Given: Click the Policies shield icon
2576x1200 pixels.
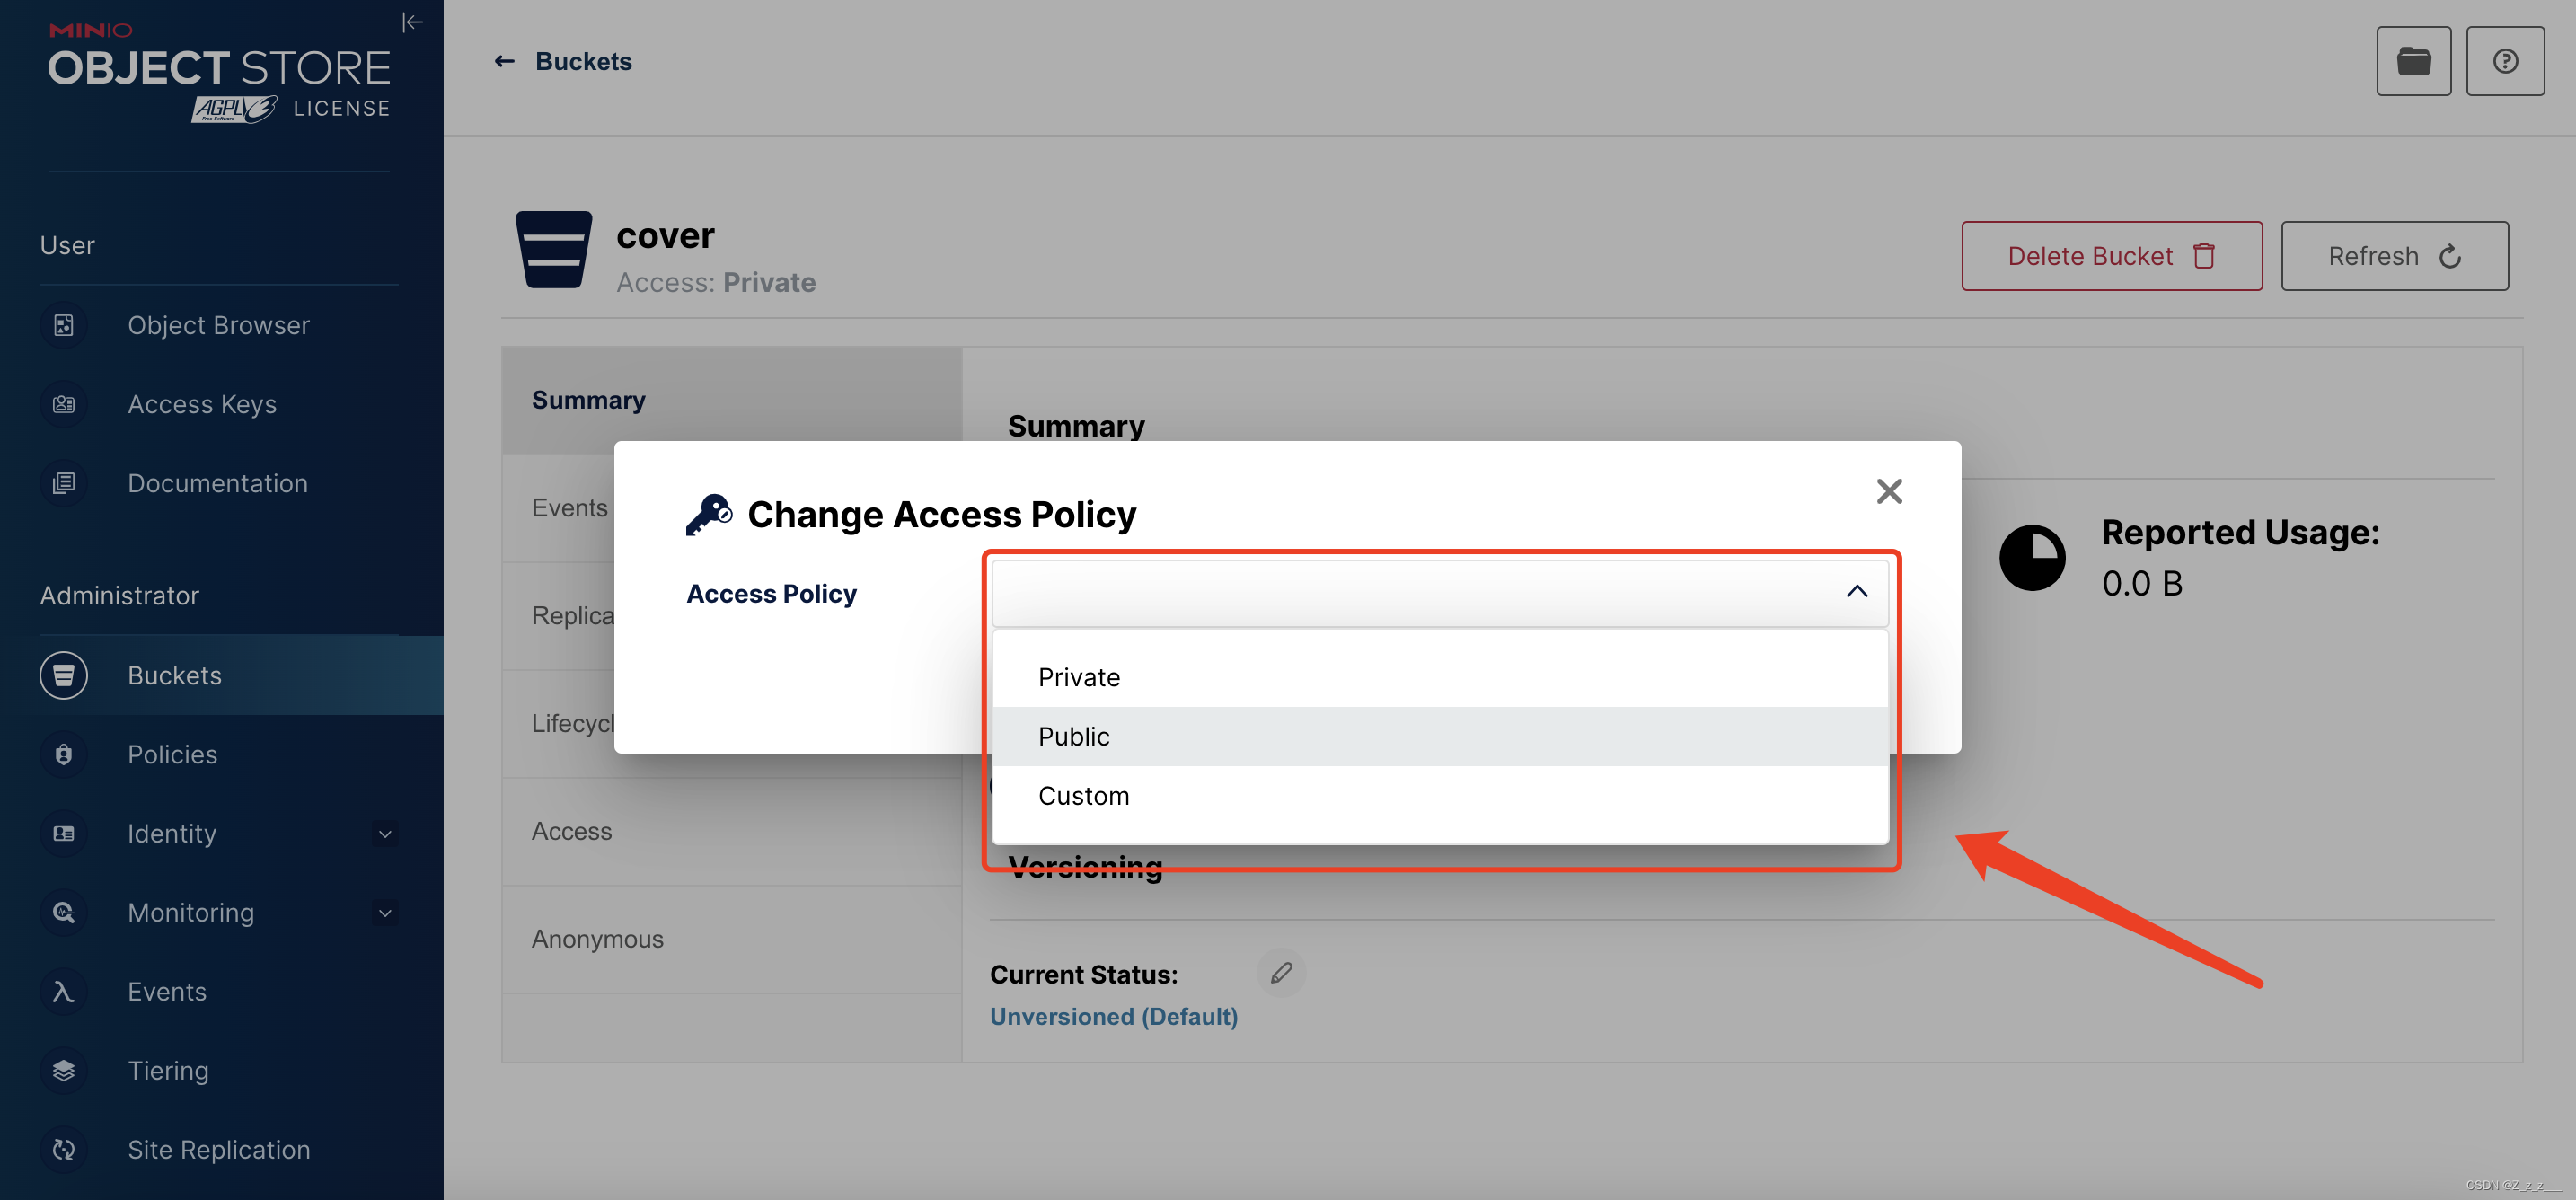Looking at the screenshot, I should pos(64,754).
